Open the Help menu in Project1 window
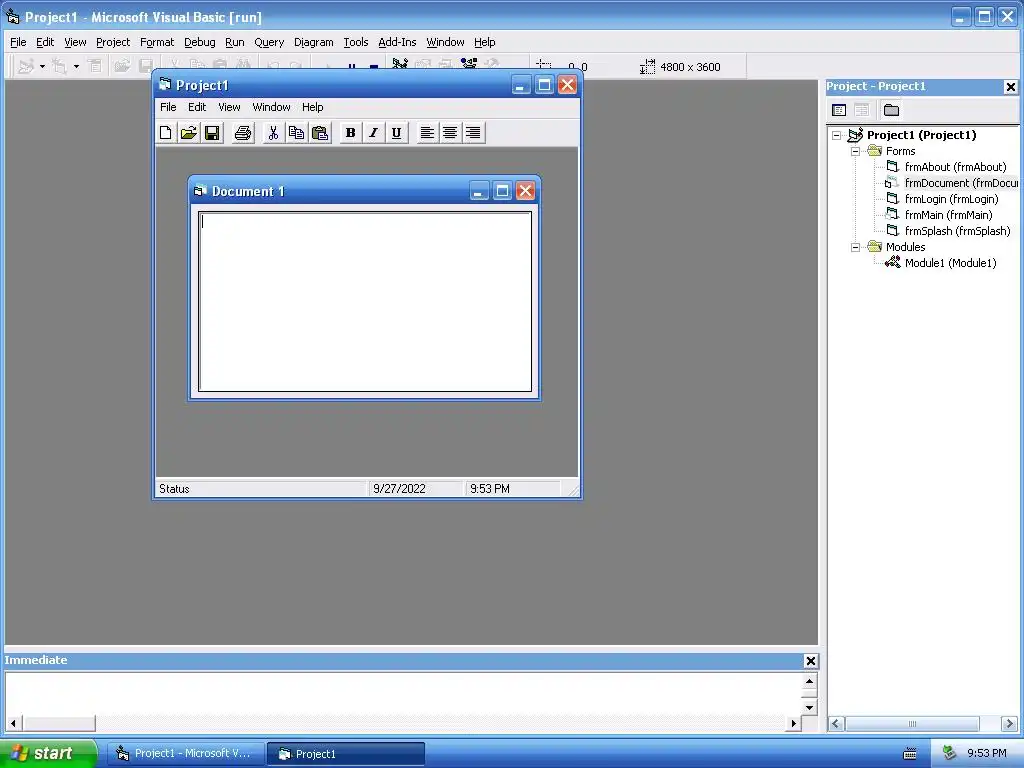Viewport: 1024px width, 768px height. click(312, 107)
